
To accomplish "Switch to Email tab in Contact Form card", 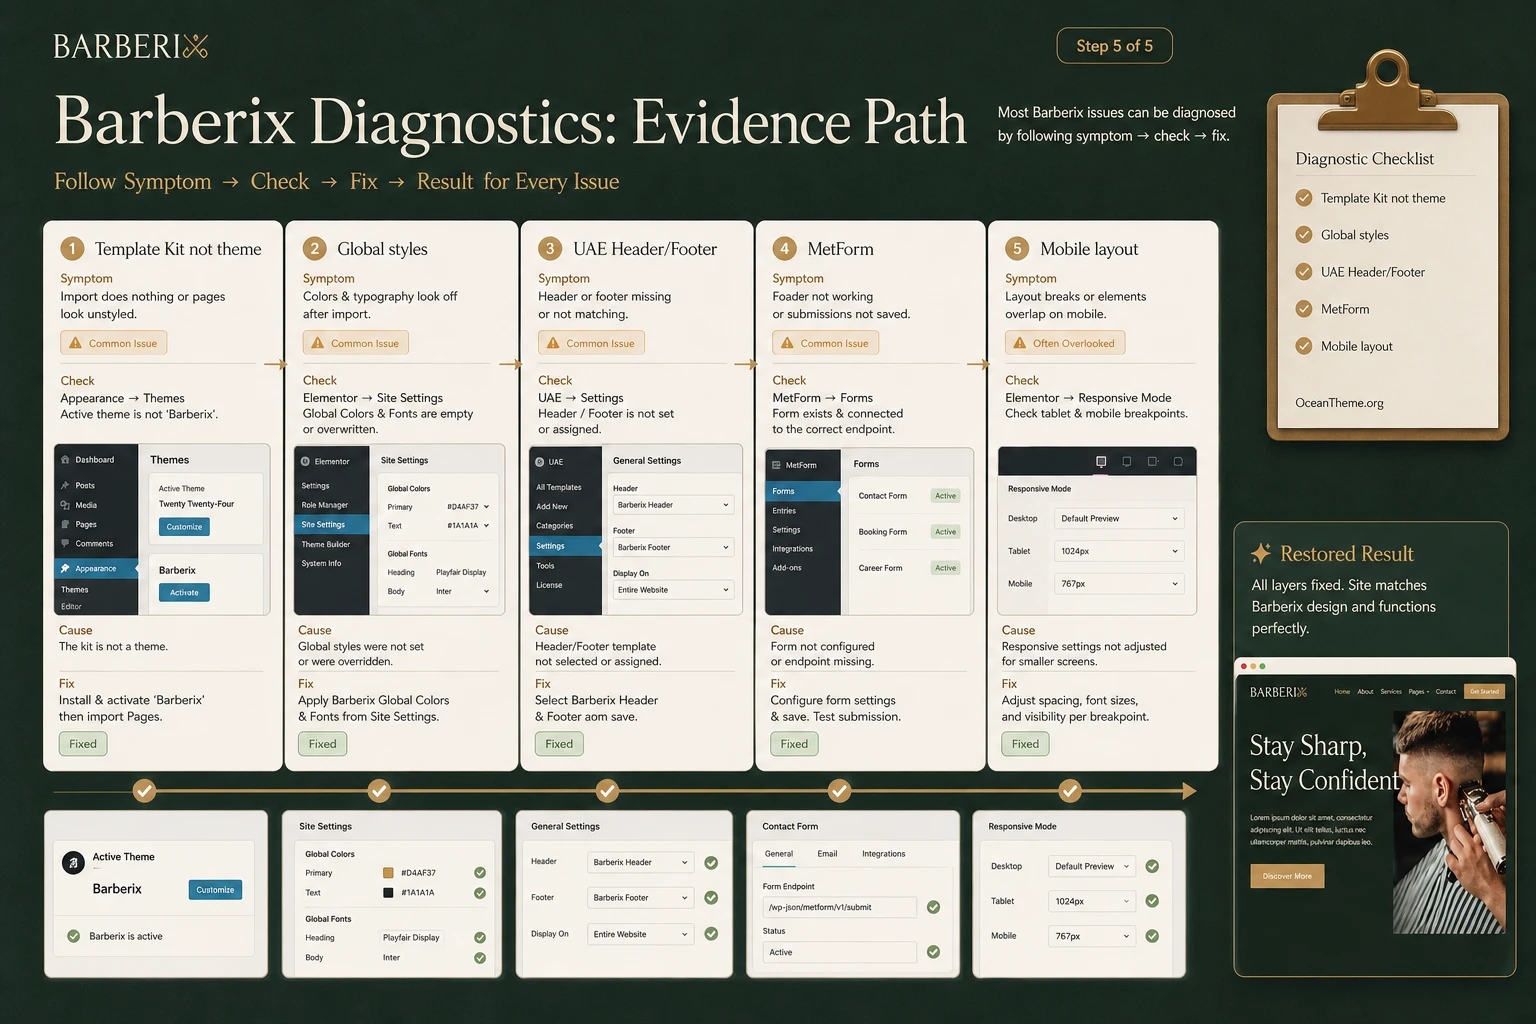I will [827, 854].
